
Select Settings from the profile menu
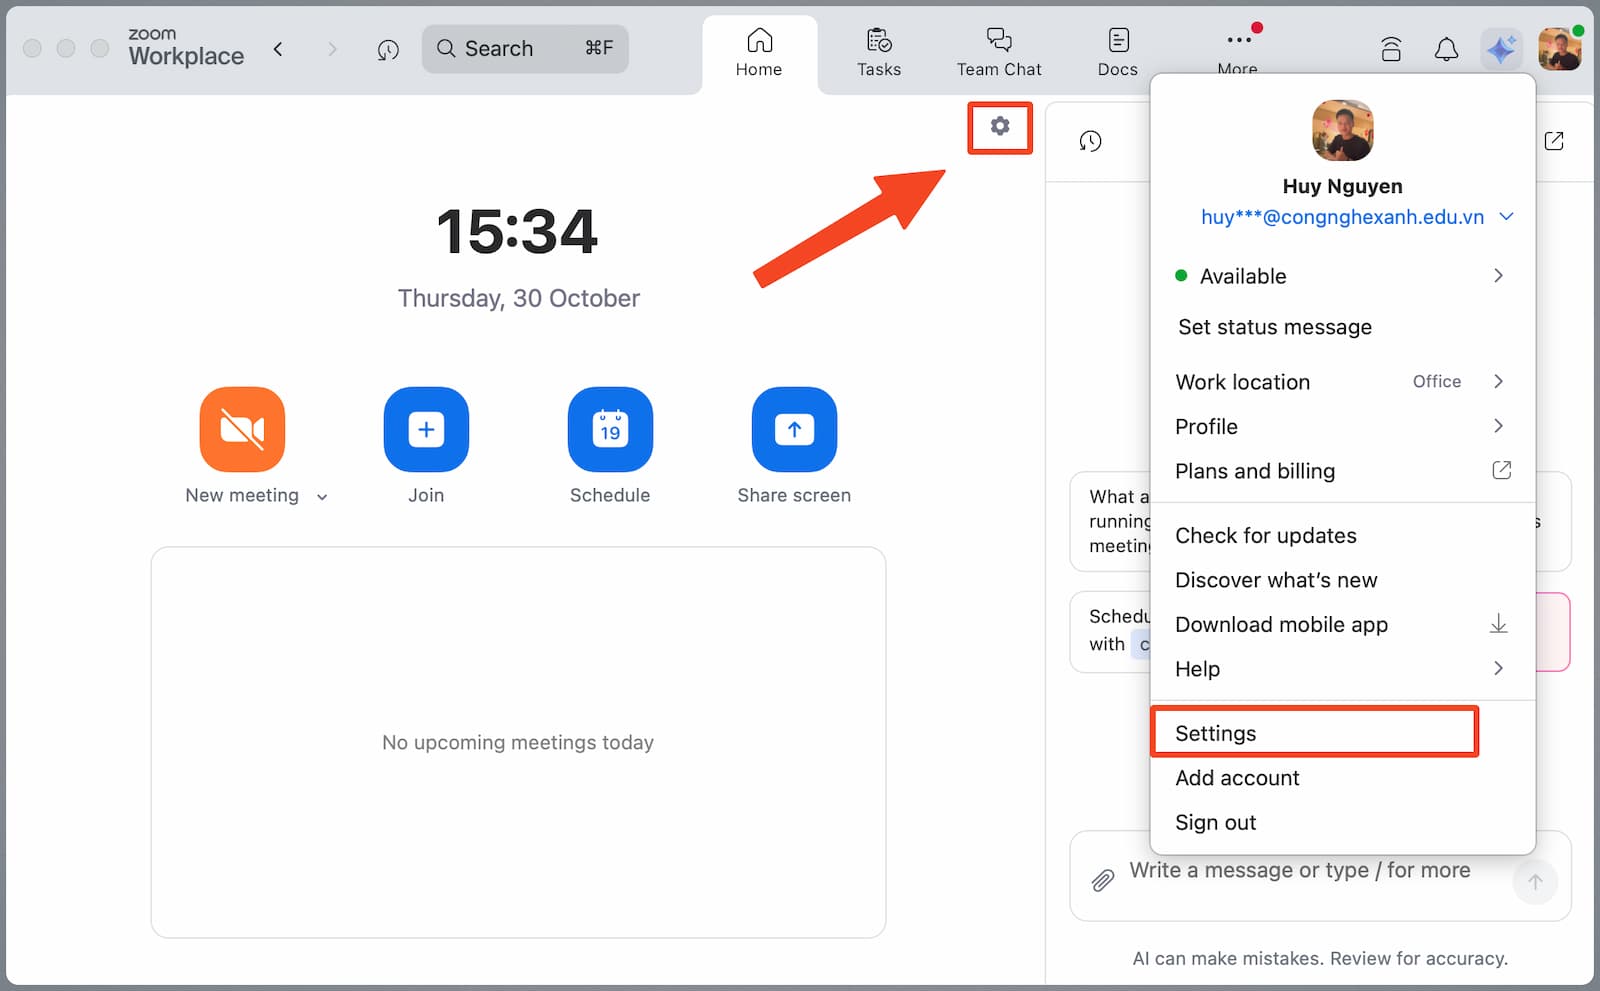pos(1215,733)
